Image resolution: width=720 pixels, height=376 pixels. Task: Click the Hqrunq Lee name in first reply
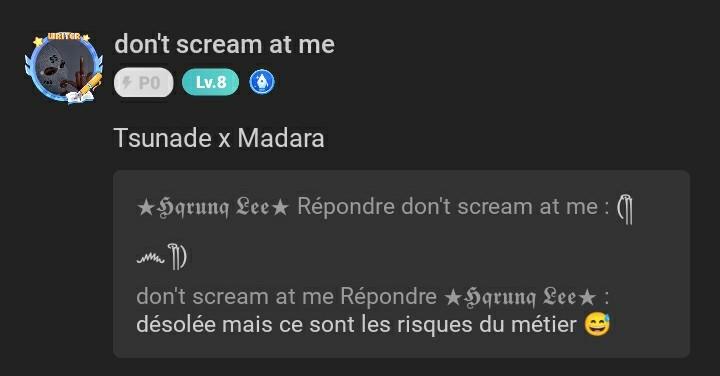coord(213,207)
